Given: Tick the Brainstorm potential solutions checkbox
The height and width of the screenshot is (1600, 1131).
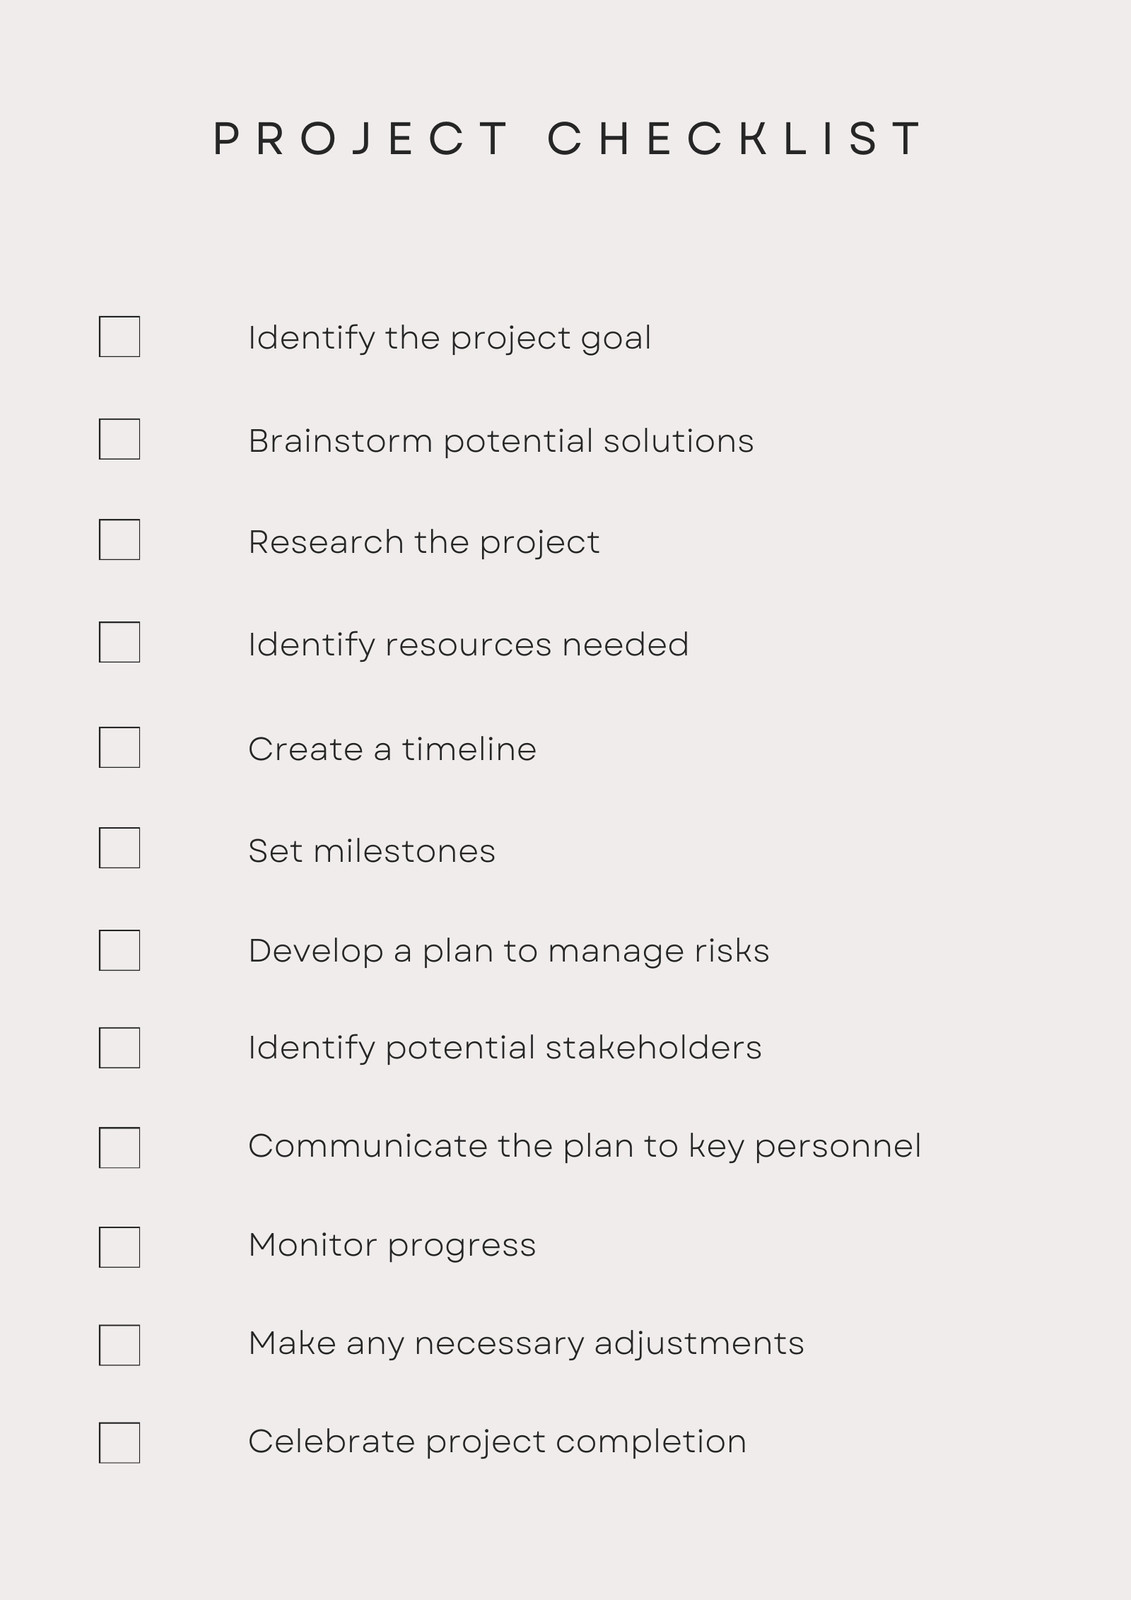Looking at the screenshot, I should (x=119, y=439).
